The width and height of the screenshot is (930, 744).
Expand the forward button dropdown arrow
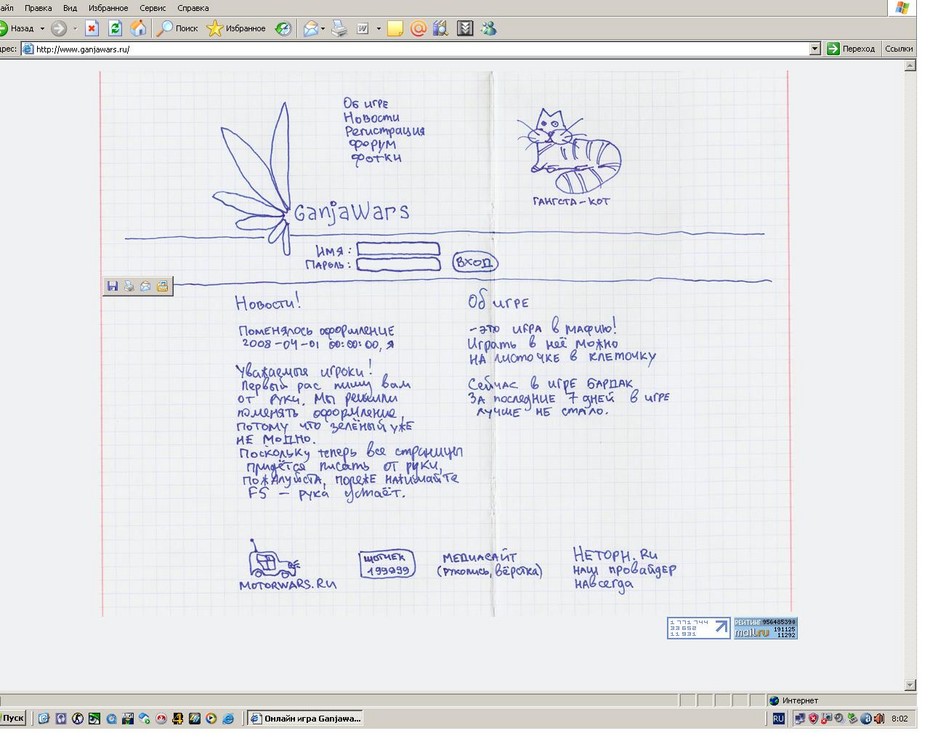pyautogui.click(x=75, y=28)
